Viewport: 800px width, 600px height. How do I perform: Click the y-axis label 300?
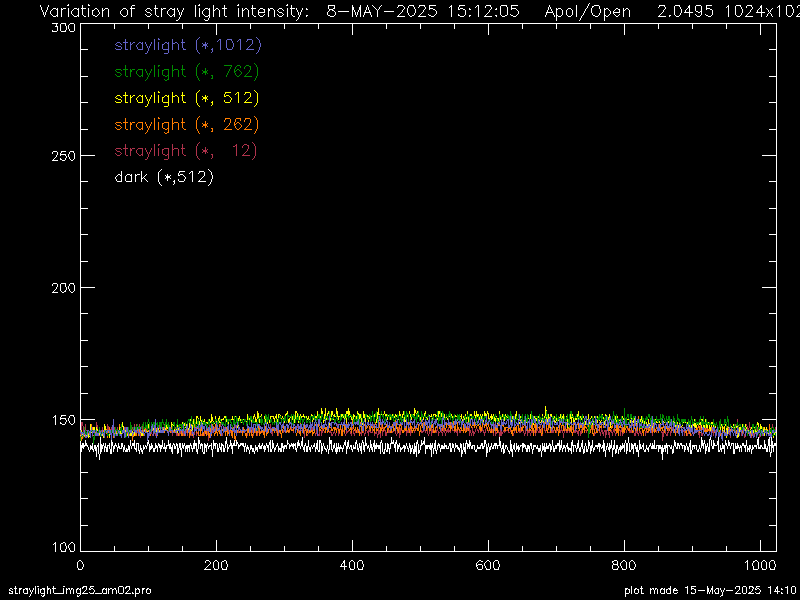coord(64,28)
